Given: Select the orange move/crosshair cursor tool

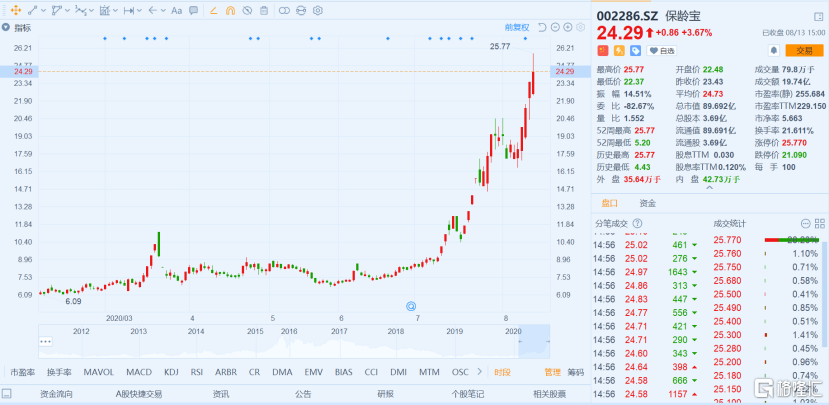Looking at the screenshot, I should coord(15,10).
